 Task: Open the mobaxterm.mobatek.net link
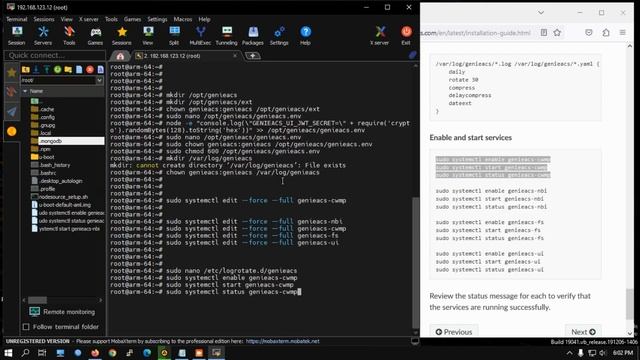tap(282, 341)
